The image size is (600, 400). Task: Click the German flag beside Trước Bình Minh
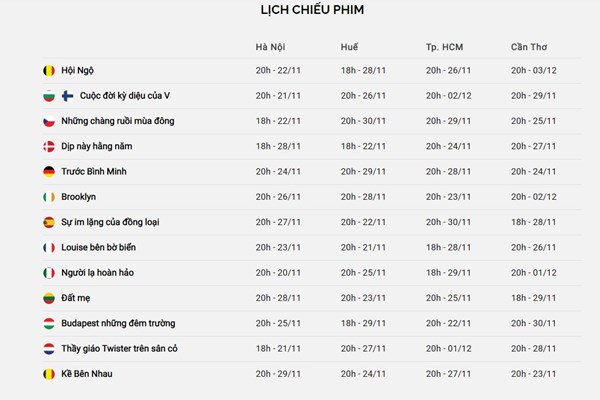coord(49,171)
